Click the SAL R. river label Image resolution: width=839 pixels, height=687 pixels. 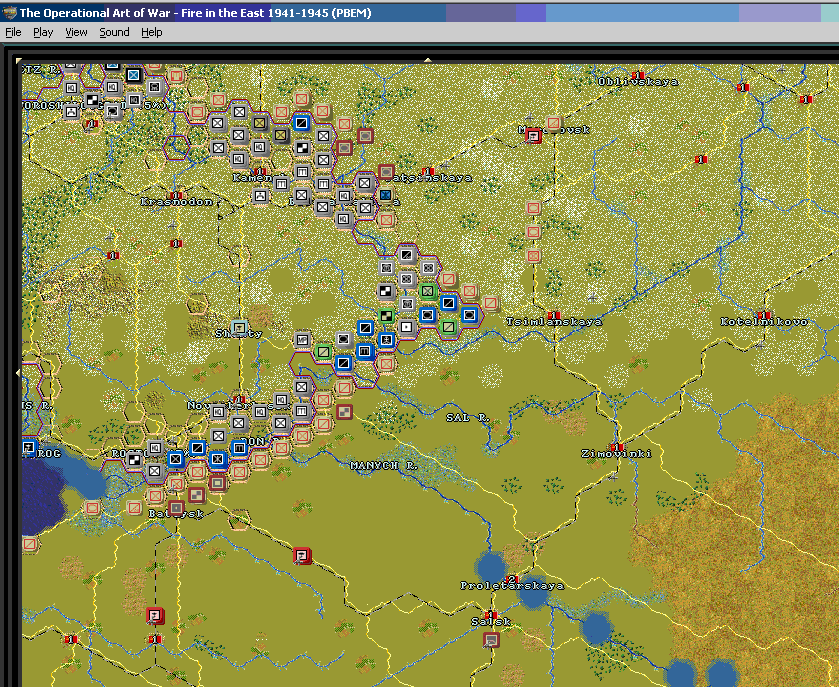pos(468,417)
